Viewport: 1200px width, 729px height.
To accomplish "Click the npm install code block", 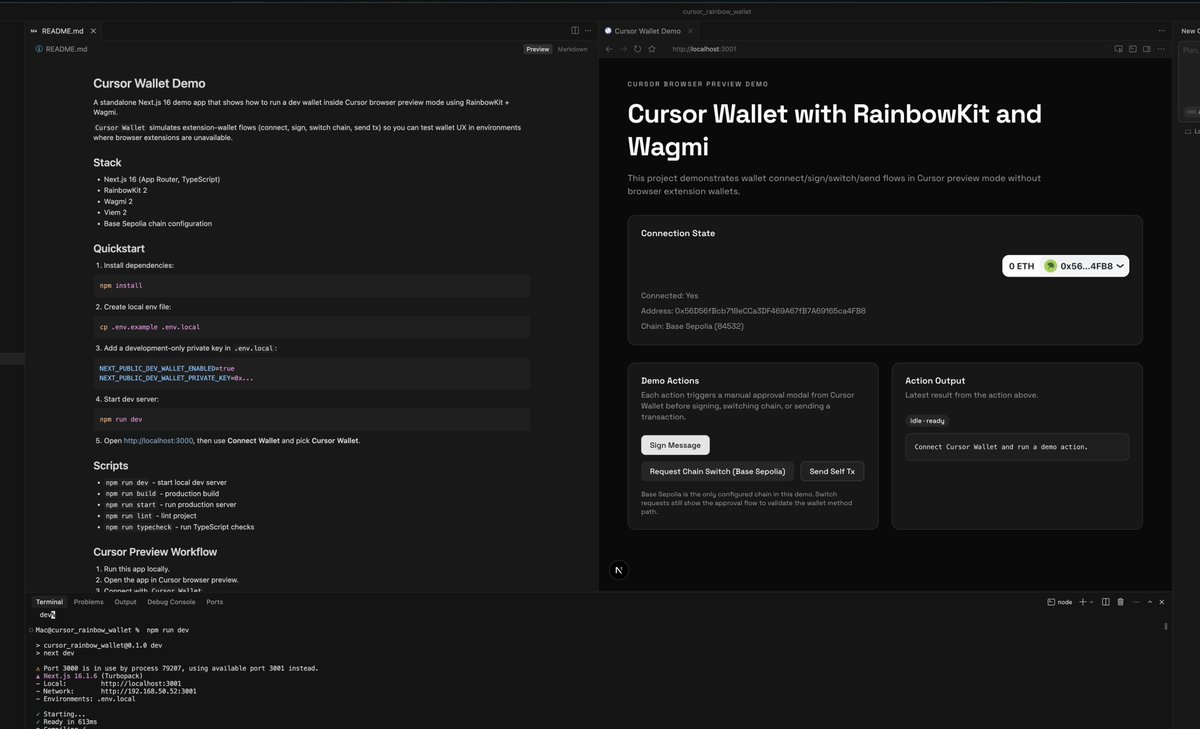I will pyautogui.click(x=311, y=285).
